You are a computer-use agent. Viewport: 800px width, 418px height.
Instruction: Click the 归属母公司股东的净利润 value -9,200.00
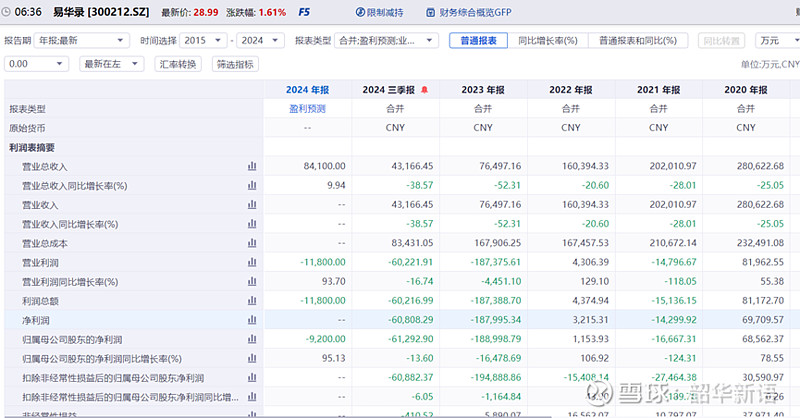pyautogui.click(x=325, y=339)
